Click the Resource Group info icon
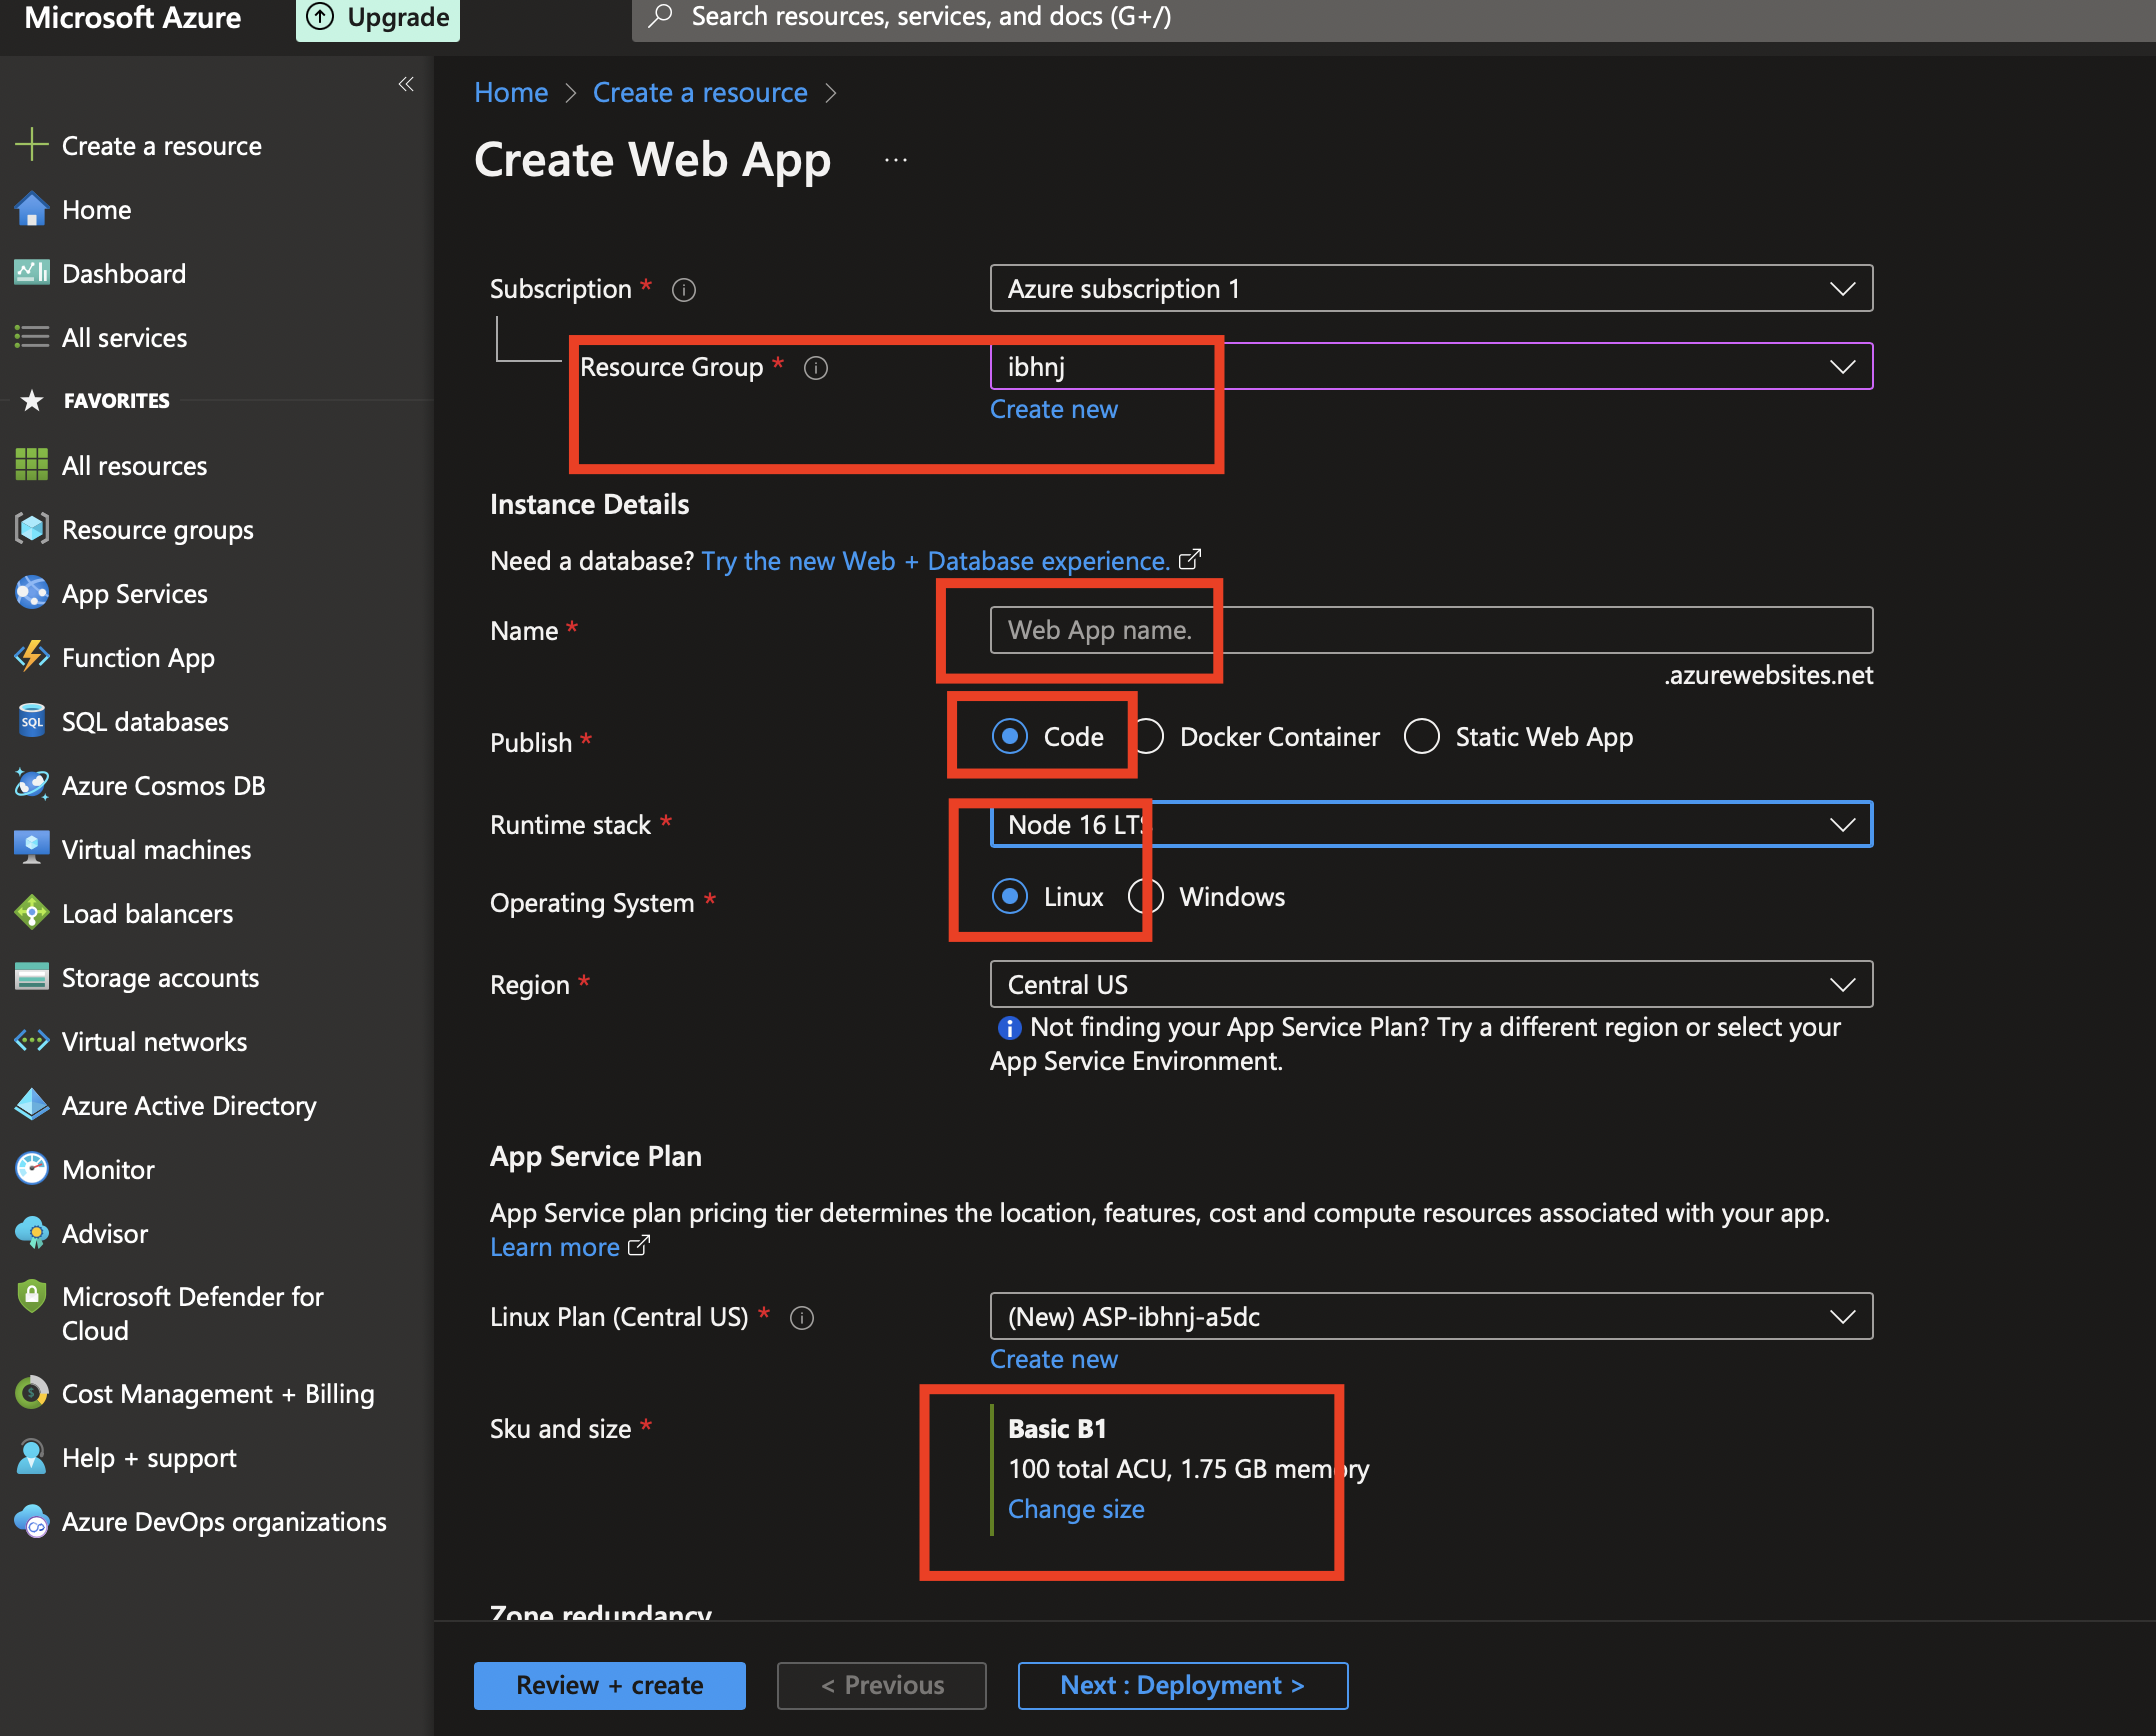2156x1736 pixels. tap(816, 368)
